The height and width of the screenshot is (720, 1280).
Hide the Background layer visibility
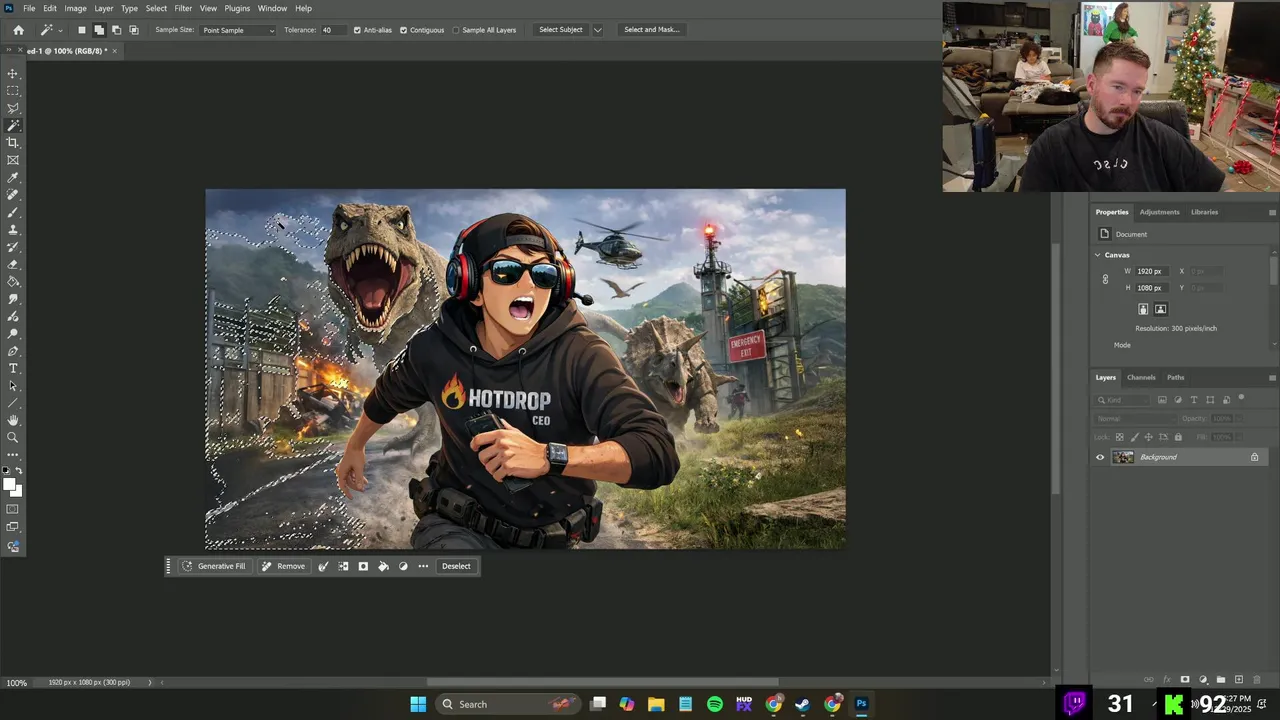[x=1100, y=457]
